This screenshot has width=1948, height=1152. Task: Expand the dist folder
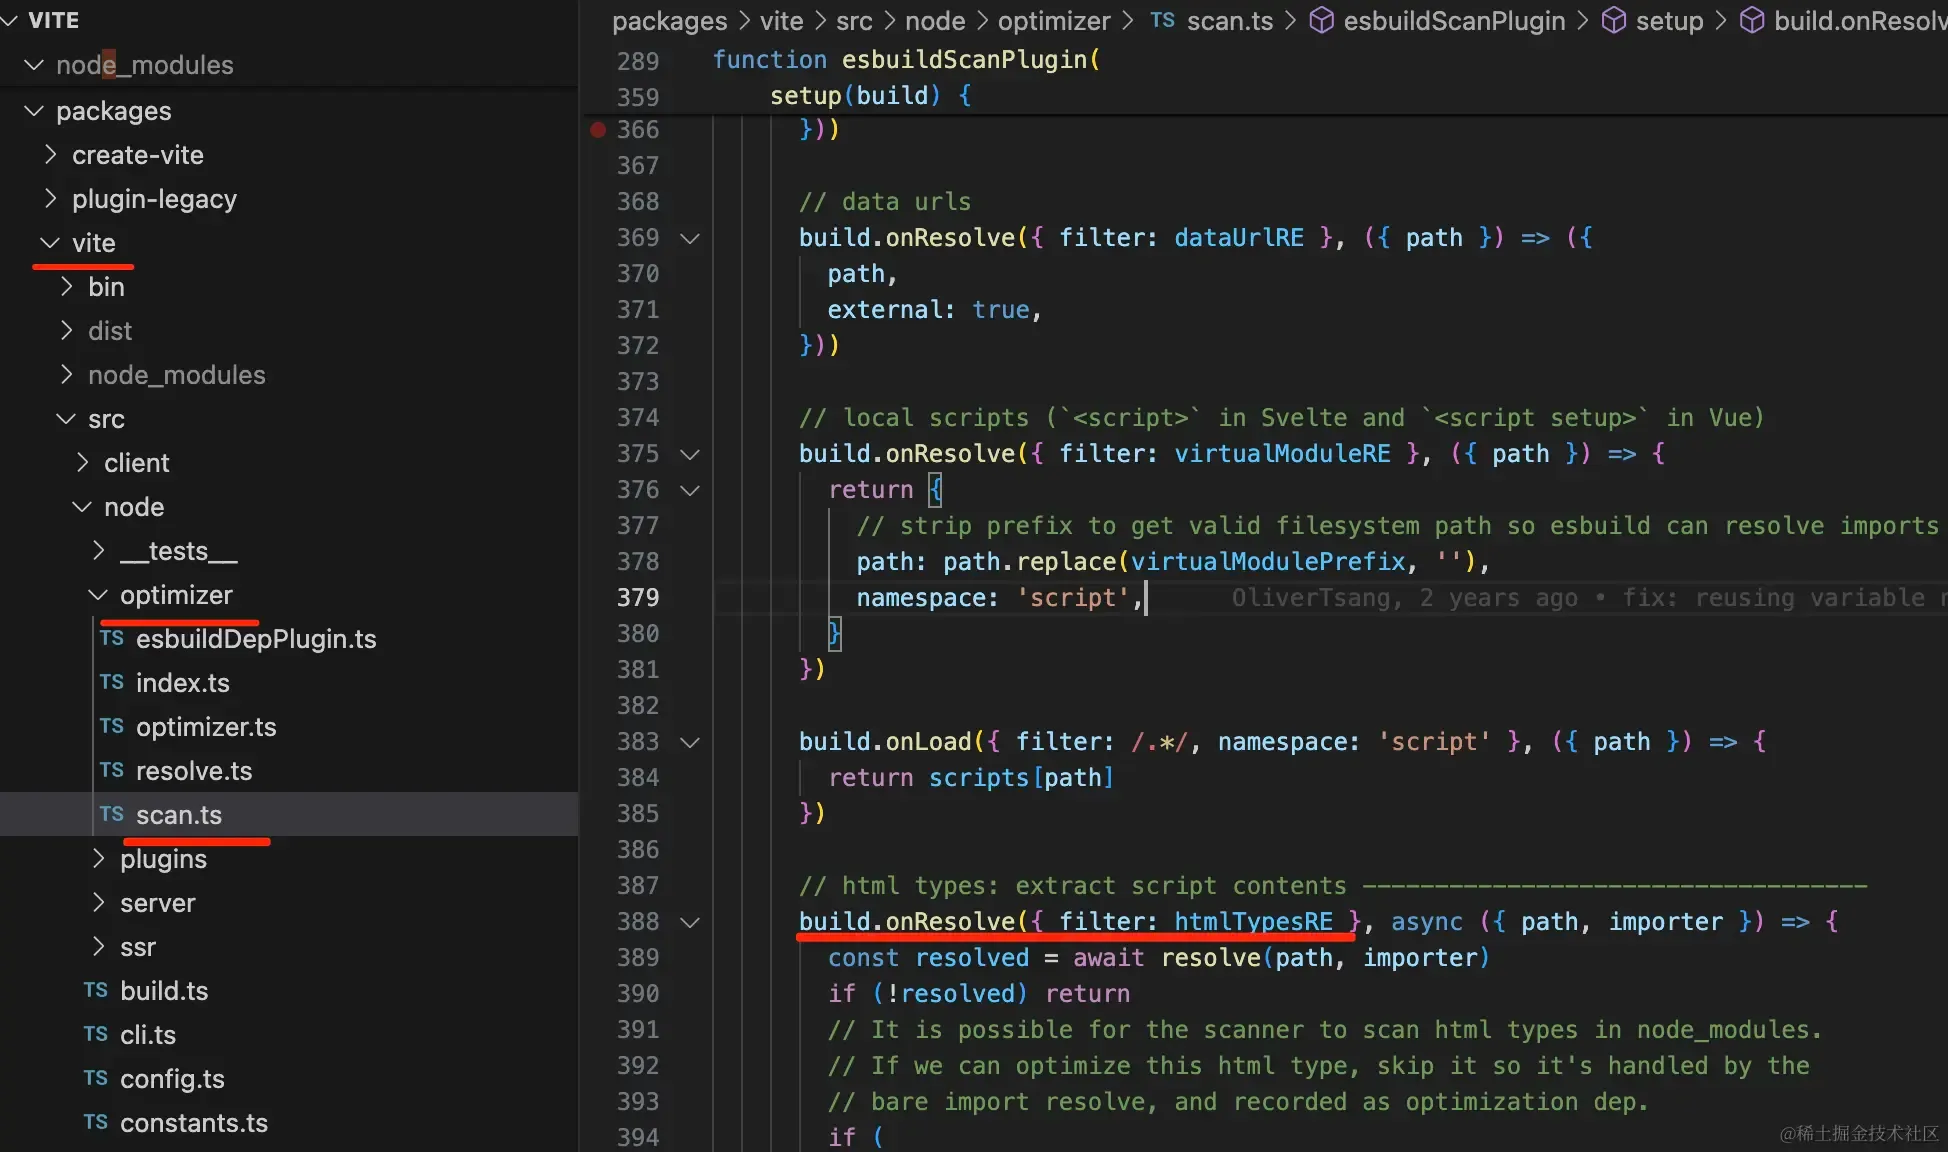[x=66, y=330]
